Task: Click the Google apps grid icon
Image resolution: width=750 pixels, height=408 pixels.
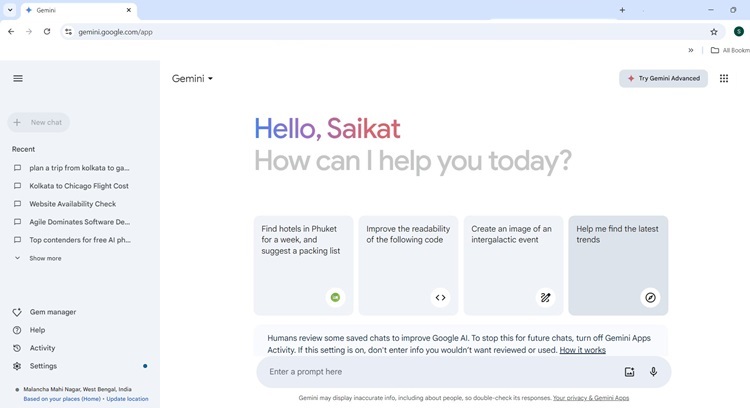Action: tap(724, 78)
